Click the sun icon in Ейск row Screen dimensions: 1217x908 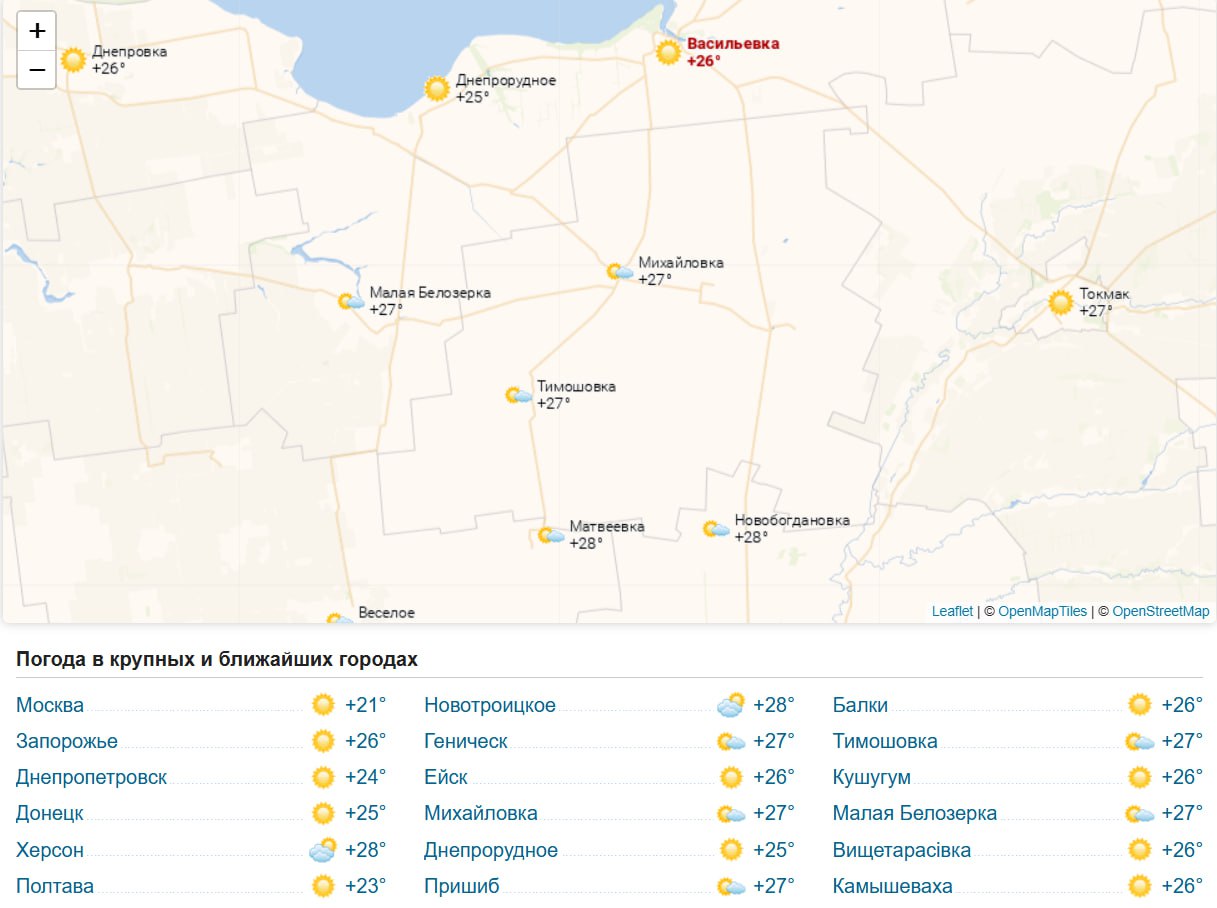tap(732, 777)
